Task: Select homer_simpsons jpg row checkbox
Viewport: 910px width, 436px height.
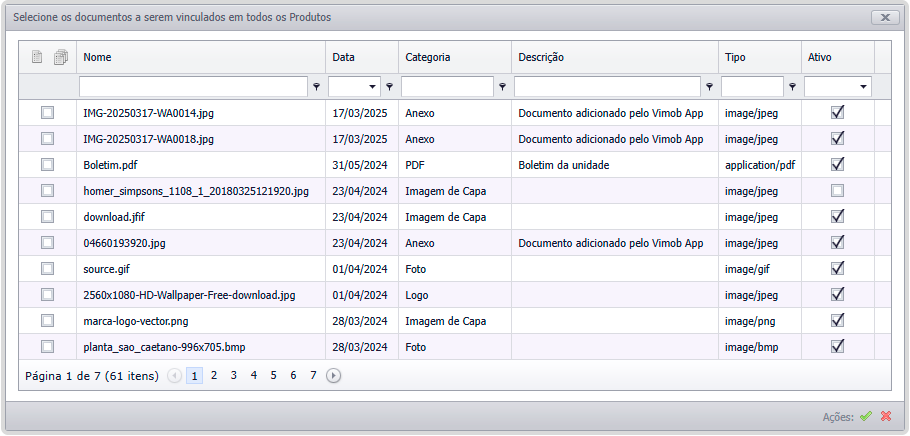Action: pyautogui.click(x=47, y=190)
